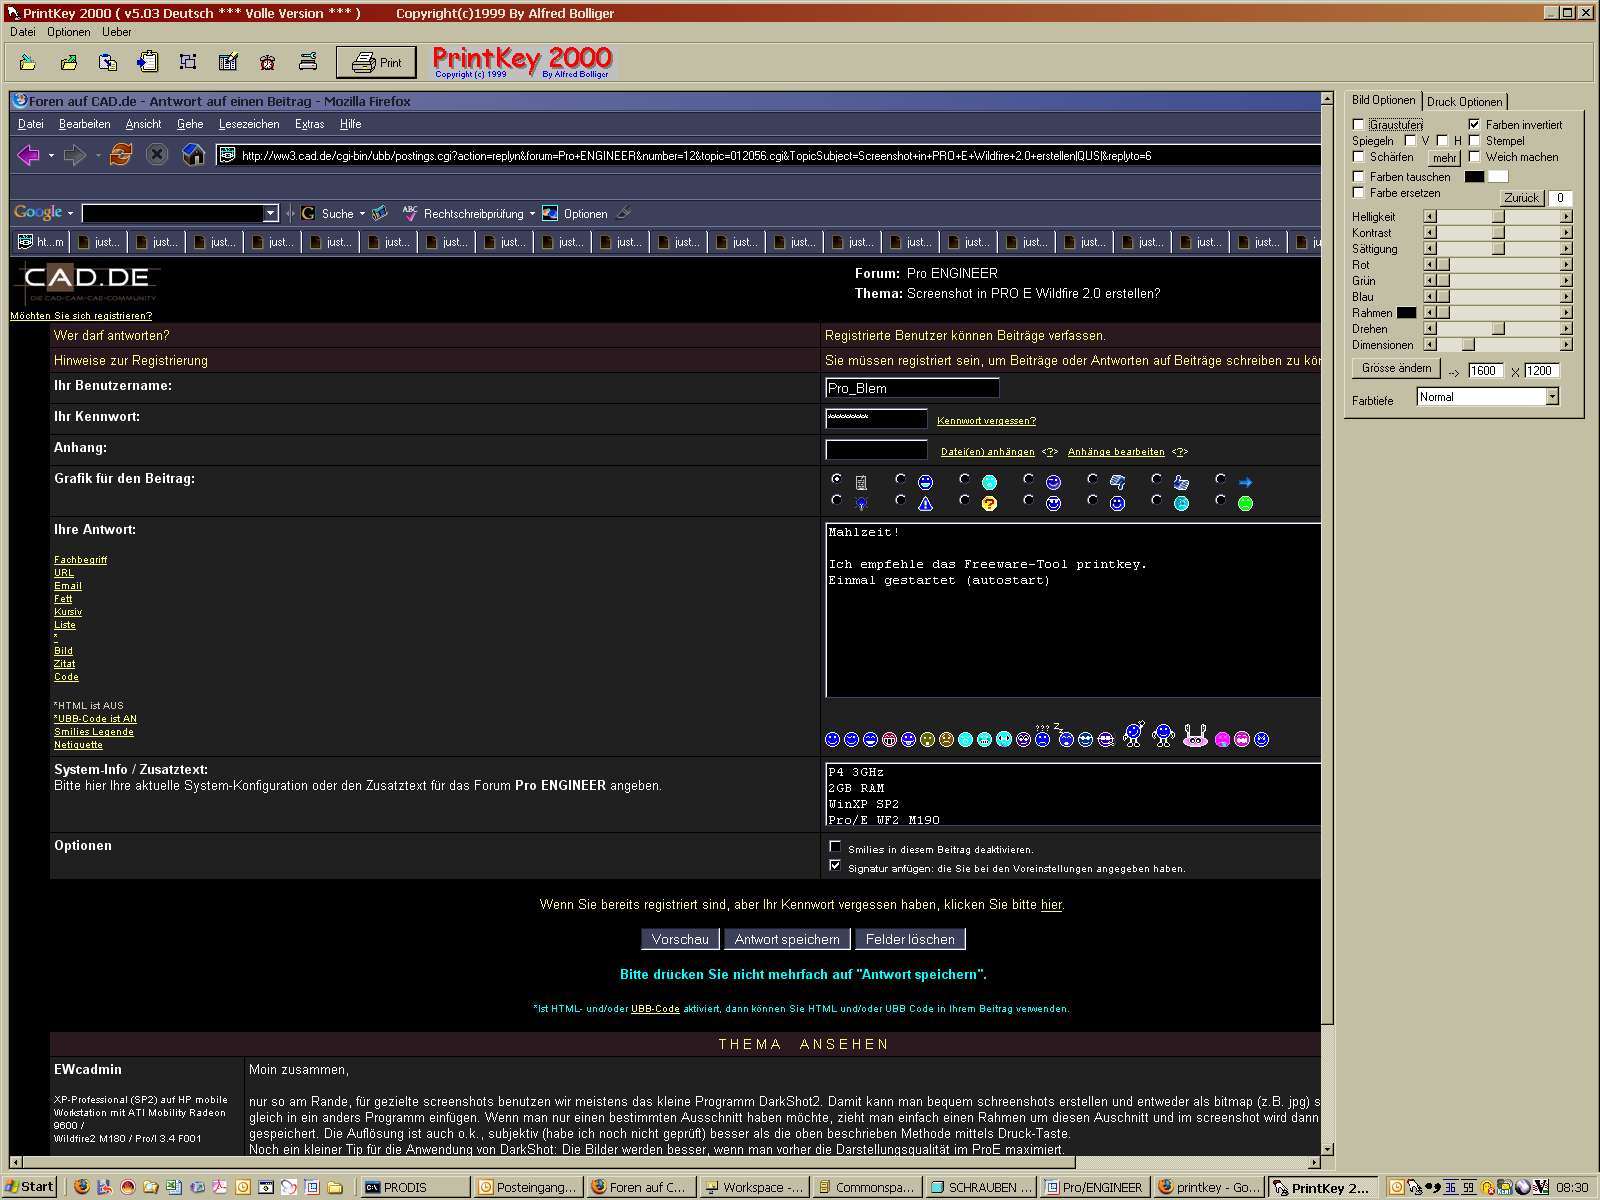Click the Google toolbar highlighter pen icon
The height and width of the screenshot is (1200, 1600).
click(x=623, y=212)
